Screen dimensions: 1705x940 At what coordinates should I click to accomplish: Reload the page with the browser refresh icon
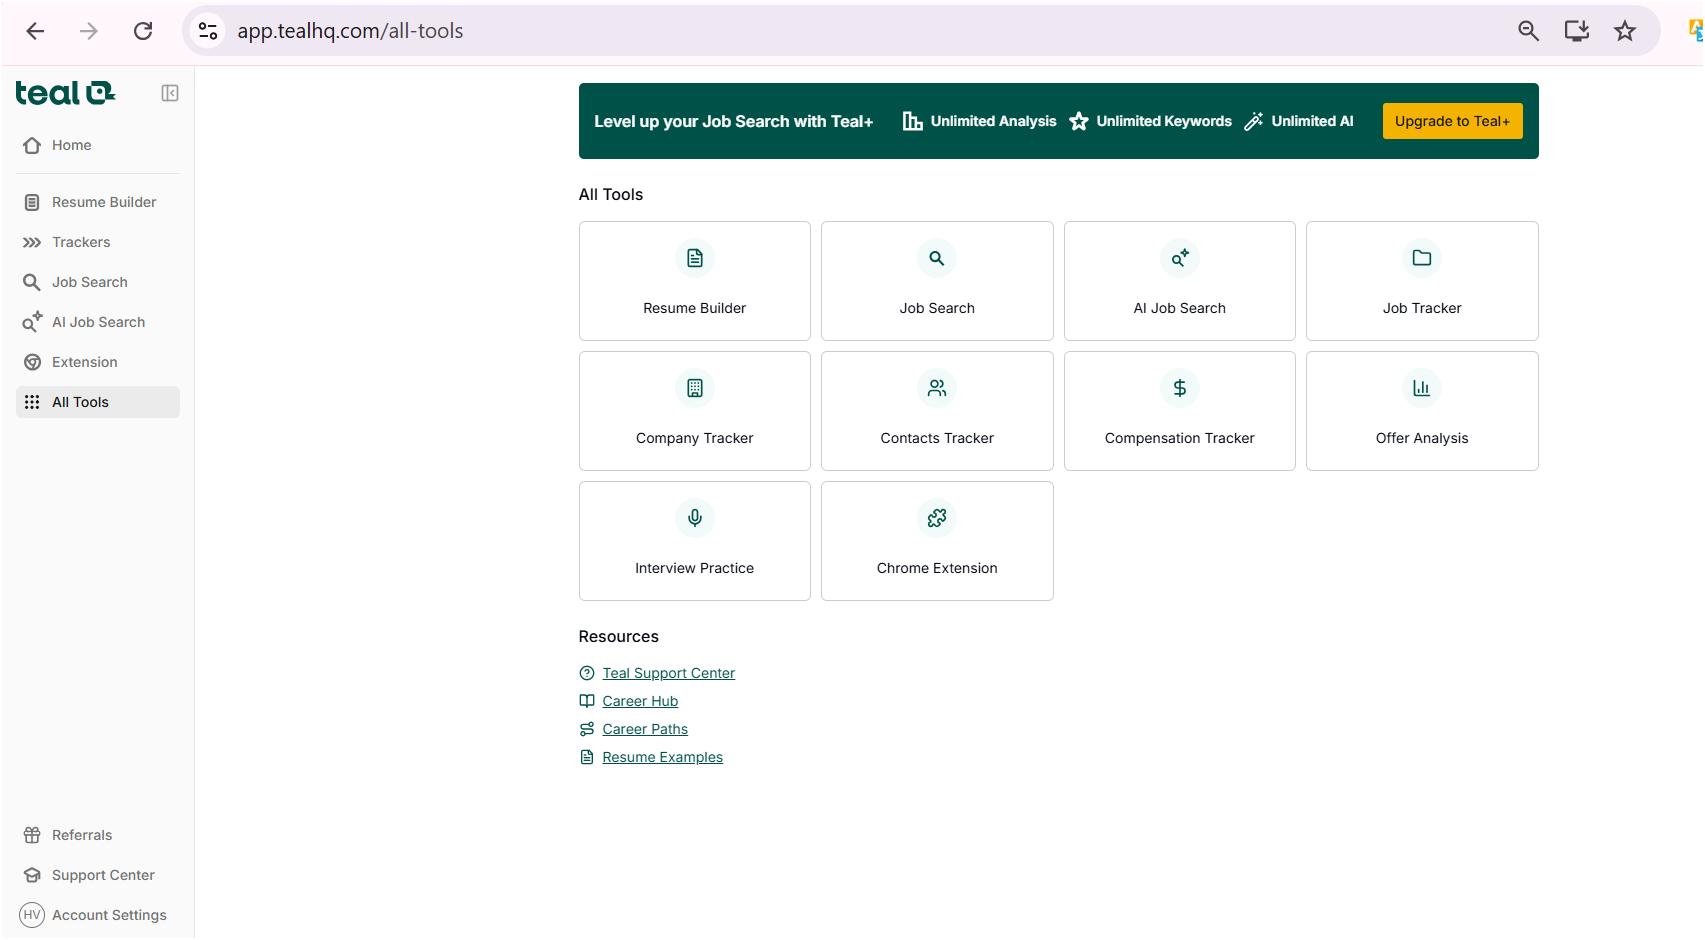click(143, 31)
